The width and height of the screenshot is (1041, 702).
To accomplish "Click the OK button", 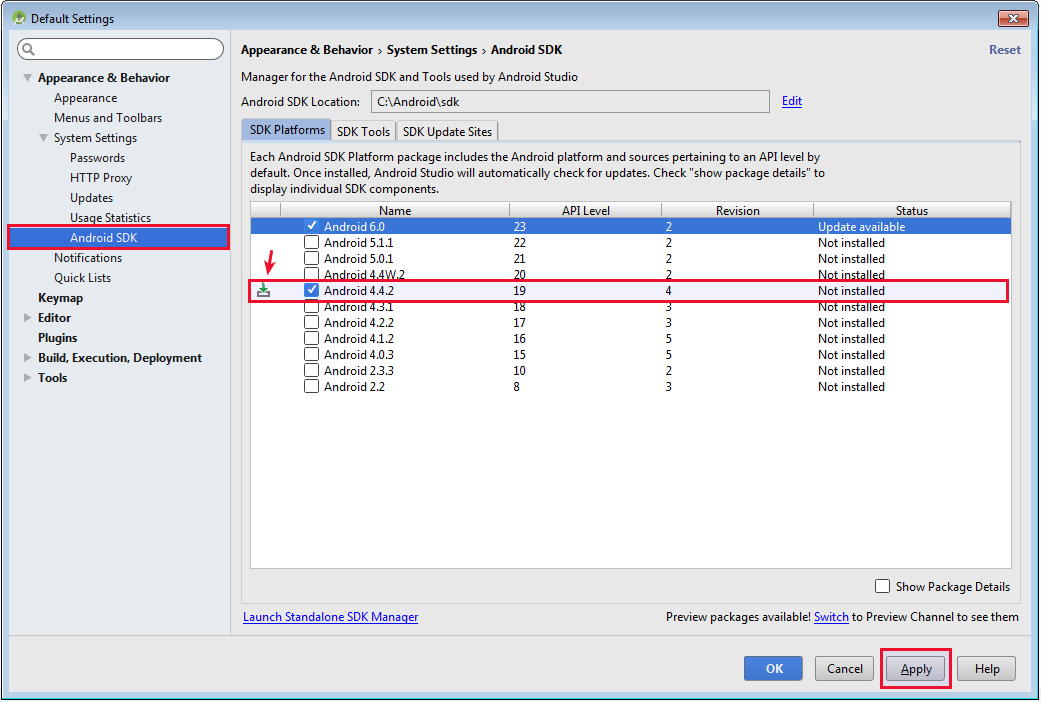I will coord(773,669).
